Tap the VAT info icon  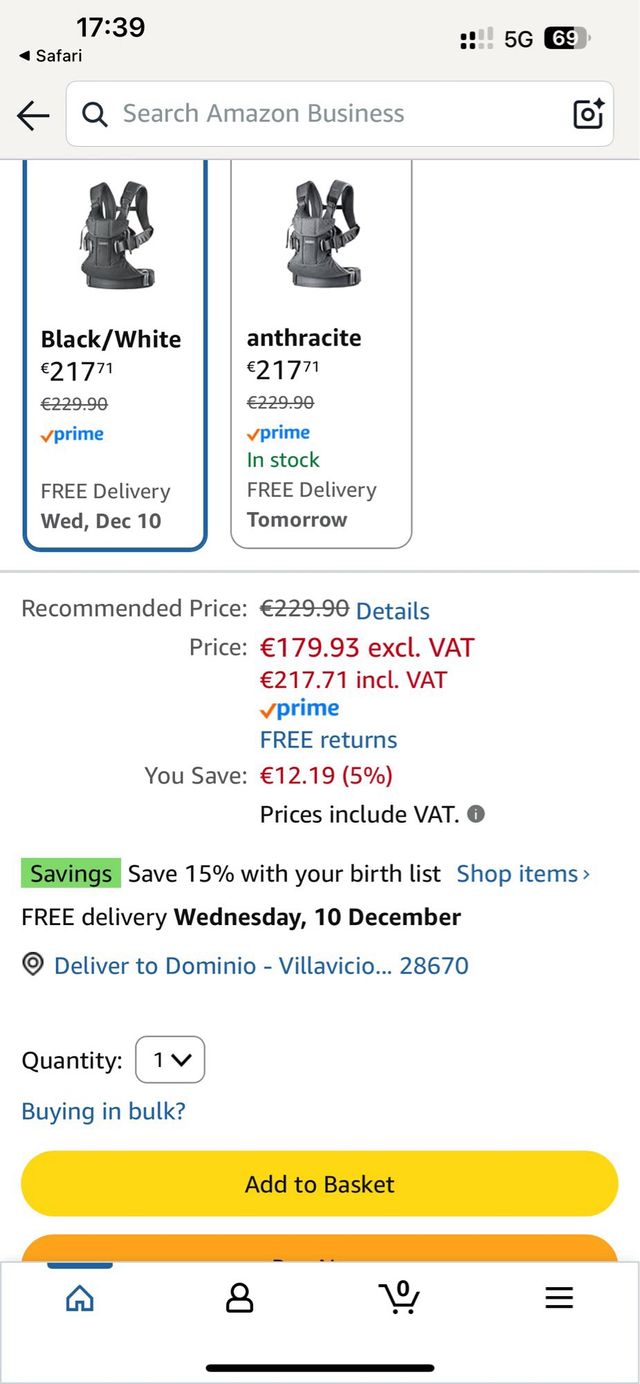476,814
